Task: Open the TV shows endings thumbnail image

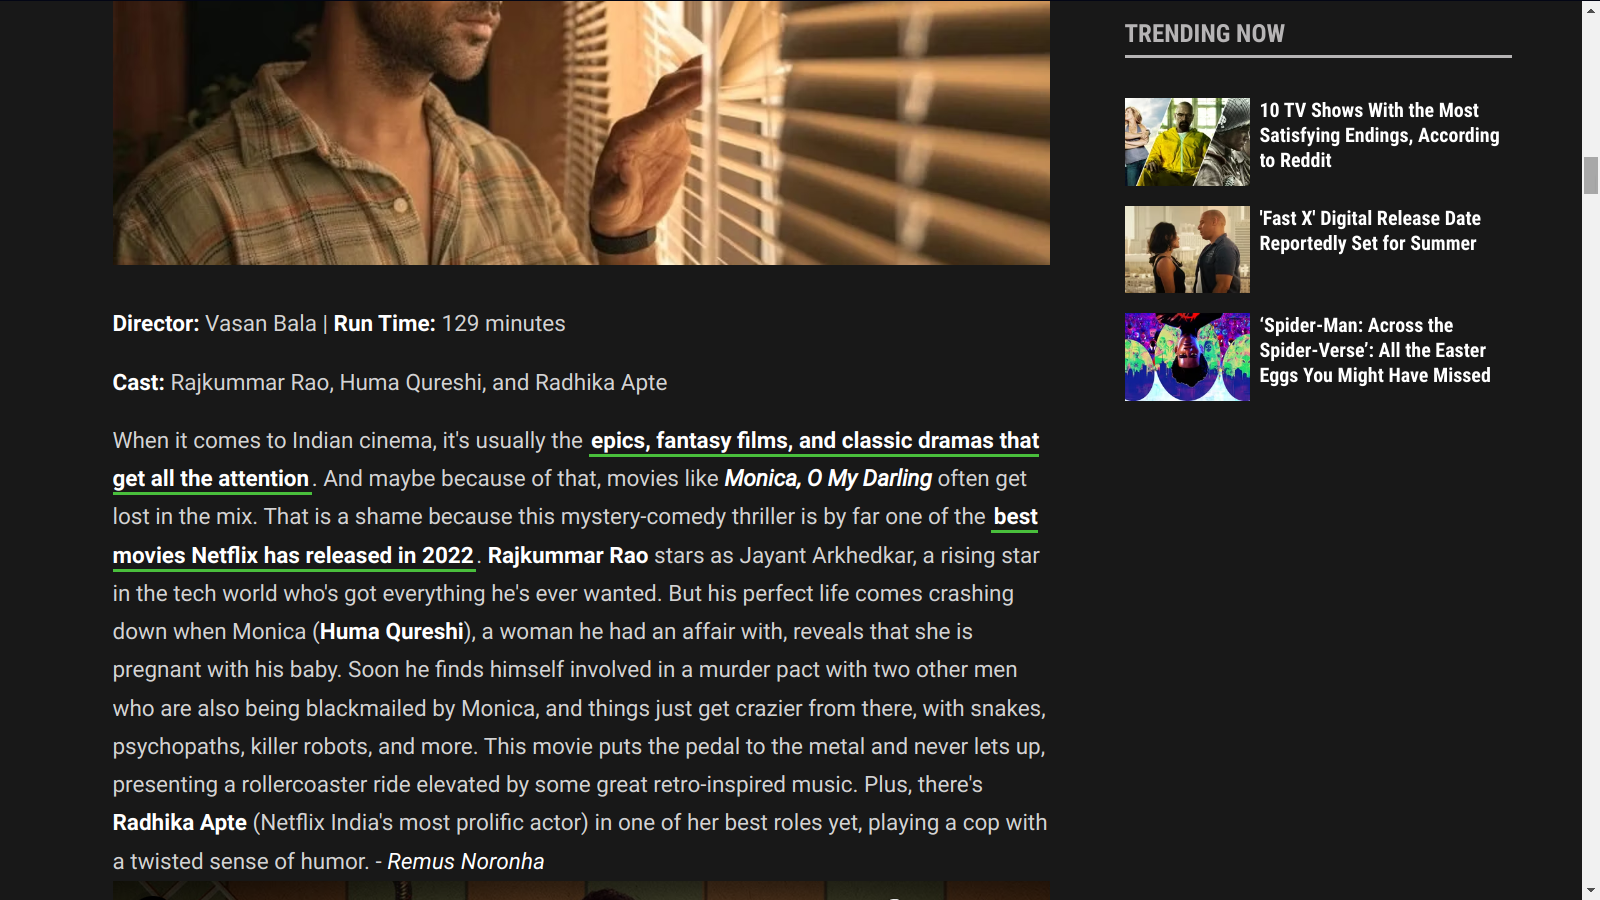Action: click(1187, 142)
